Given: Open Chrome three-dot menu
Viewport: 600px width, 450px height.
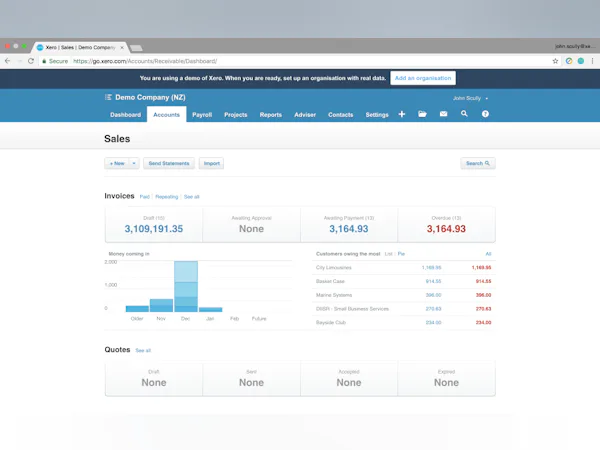Looking at the screenshot, I should pos(592,61).
